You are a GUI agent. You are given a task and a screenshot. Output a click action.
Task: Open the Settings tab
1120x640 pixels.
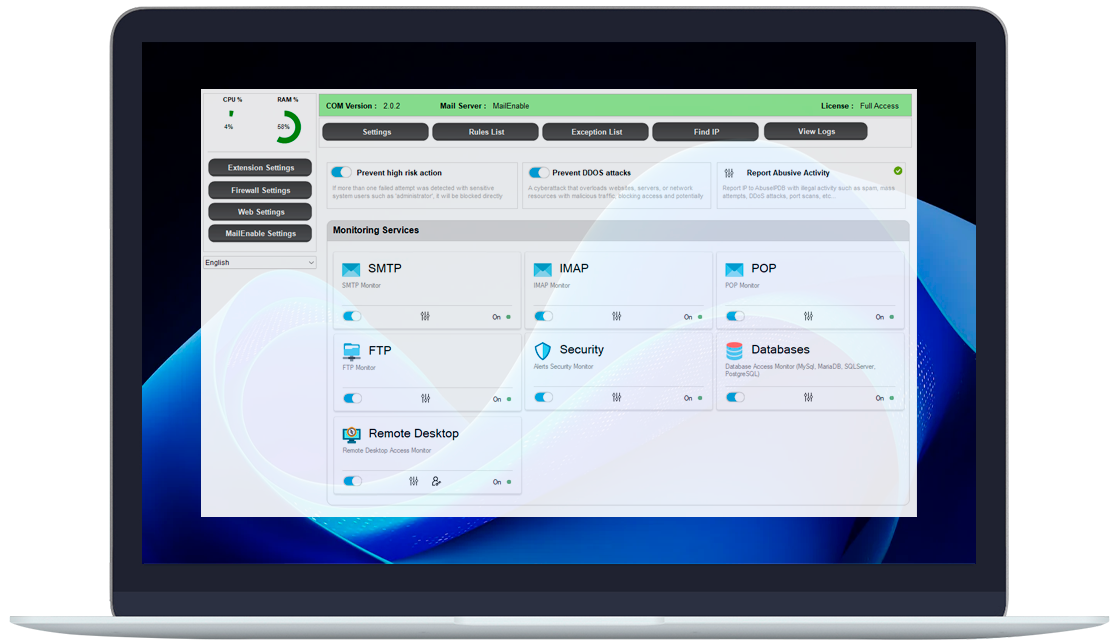click(376, 132)
